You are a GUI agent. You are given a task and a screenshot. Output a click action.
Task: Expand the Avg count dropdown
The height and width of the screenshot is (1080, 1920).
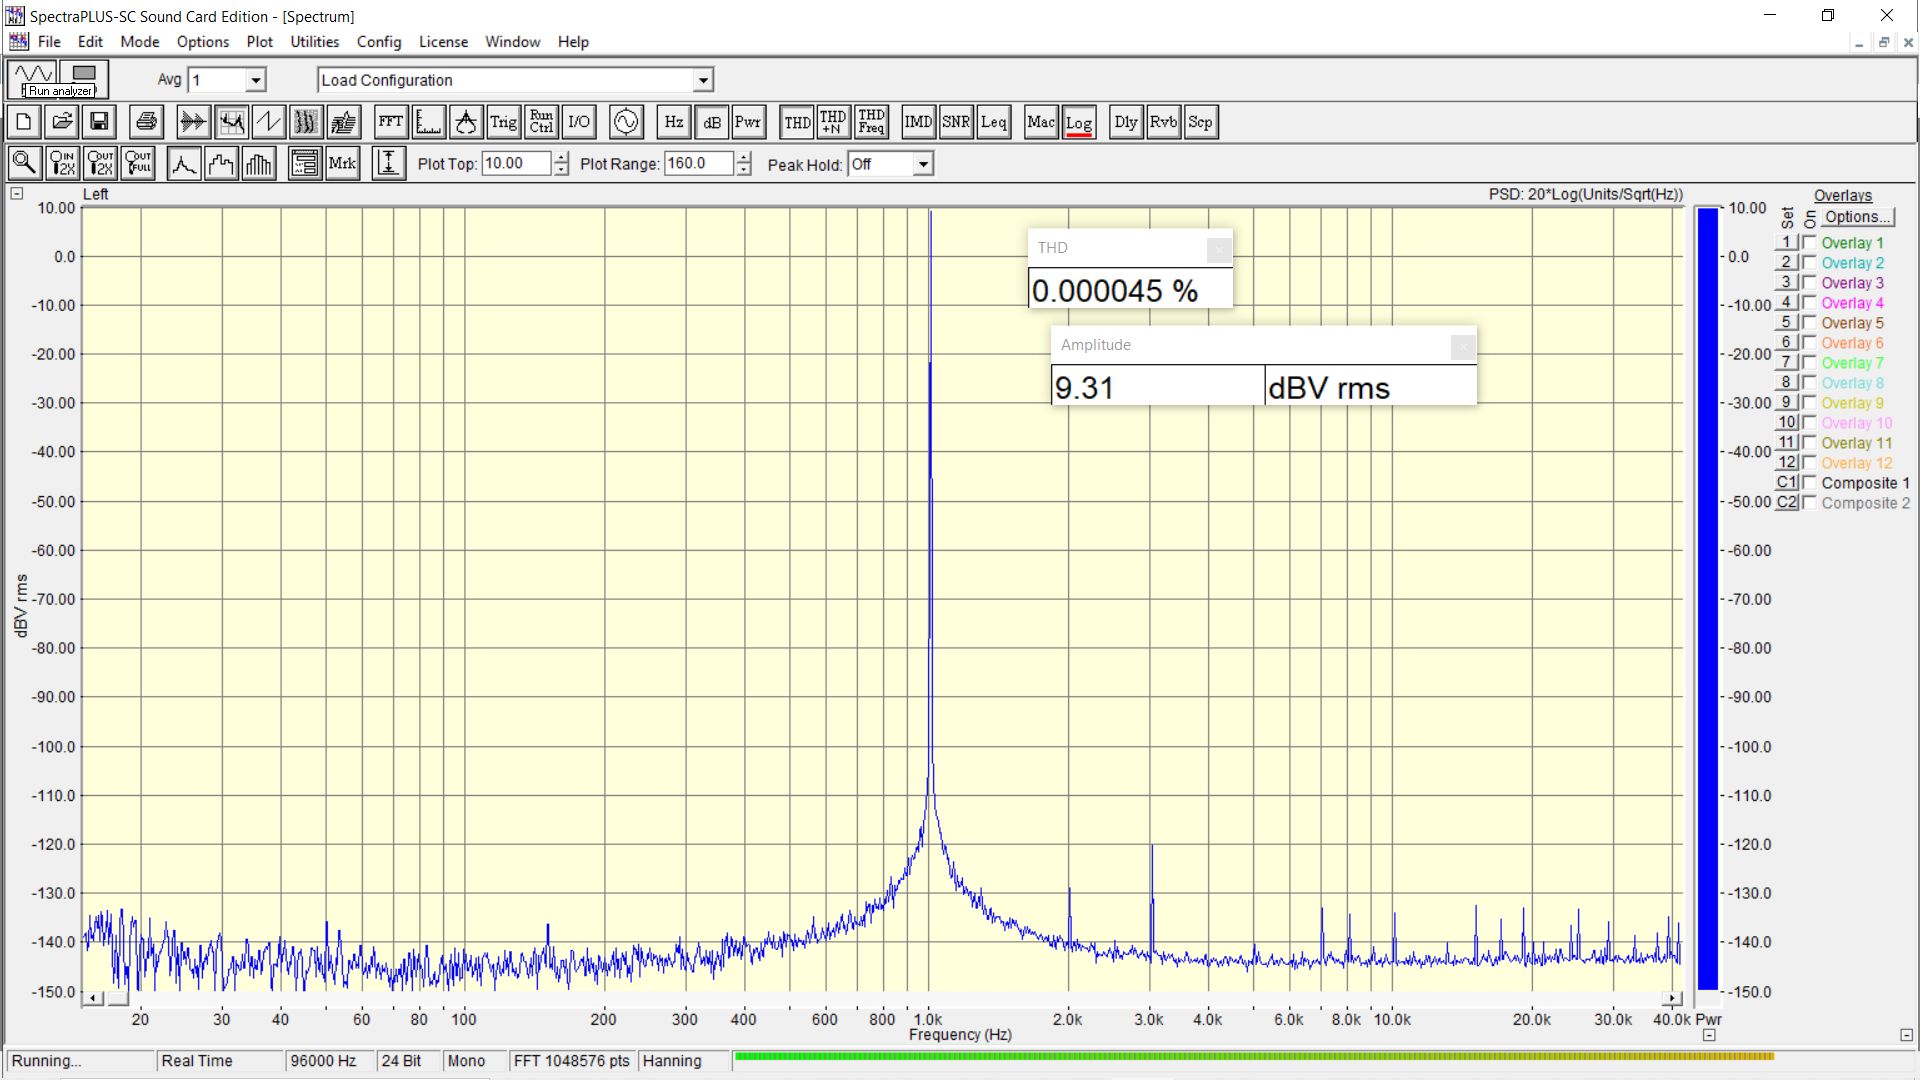(256, 80)
